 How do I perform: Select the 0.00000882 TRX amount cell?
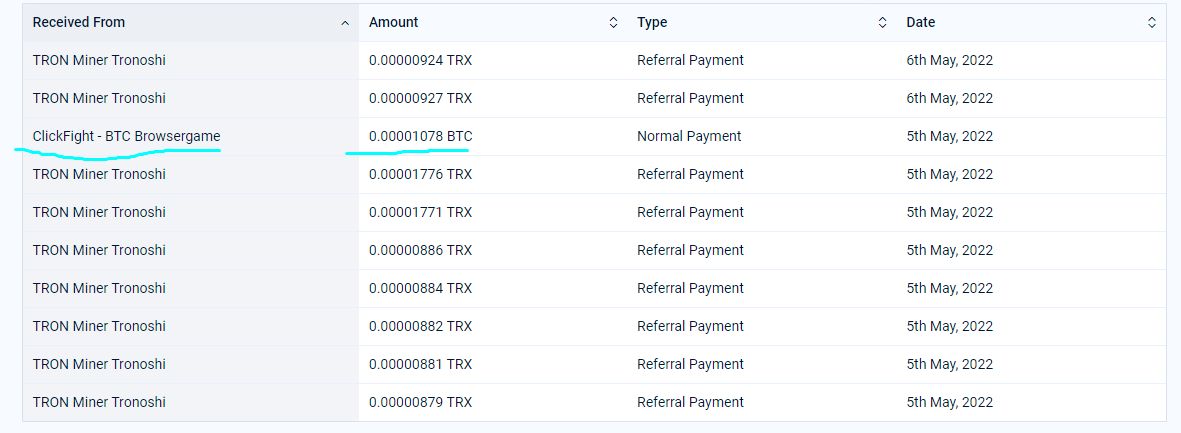pos(420,326)
